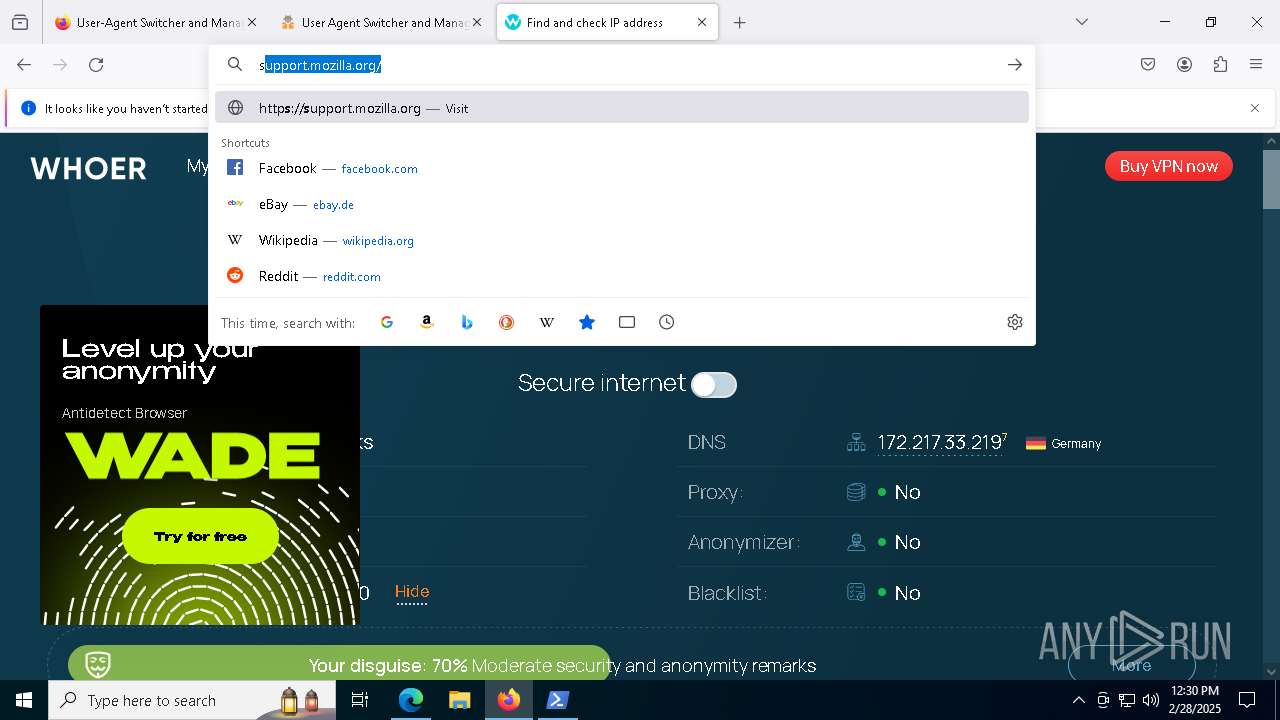The height and width of the screenshot is (720, 1280).
Task: Open PowerShell from the taskbar
Action: tap(558, 700)
